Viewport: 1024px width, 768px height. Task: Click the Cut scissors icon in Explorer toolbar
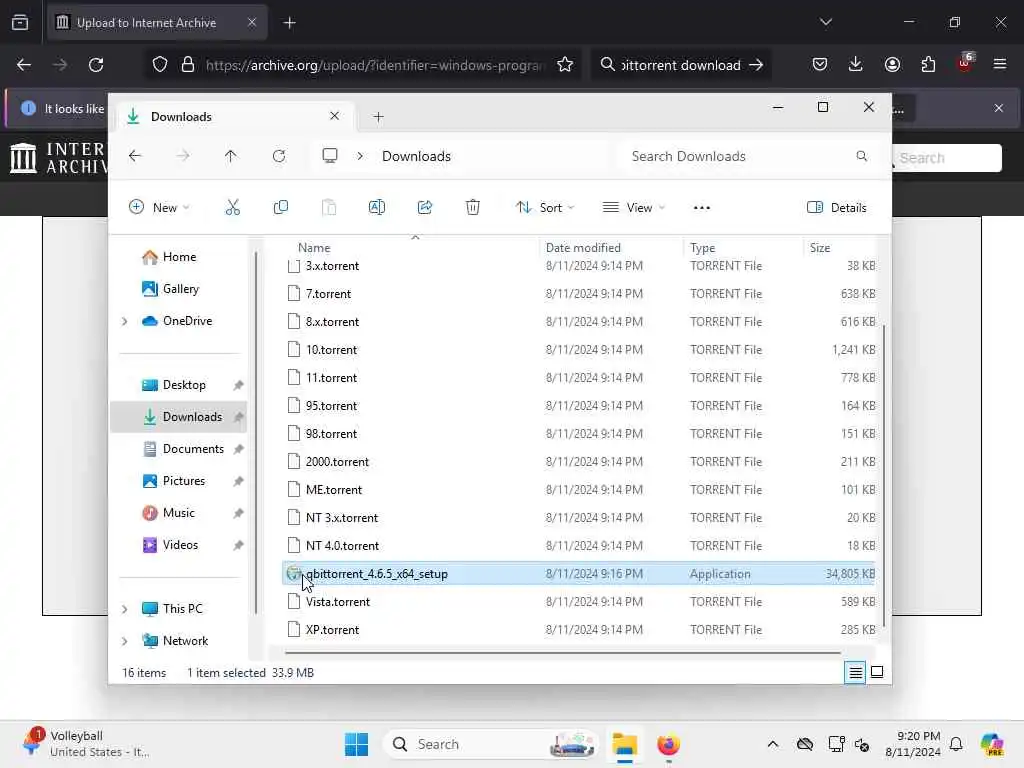tap(232, 208)
